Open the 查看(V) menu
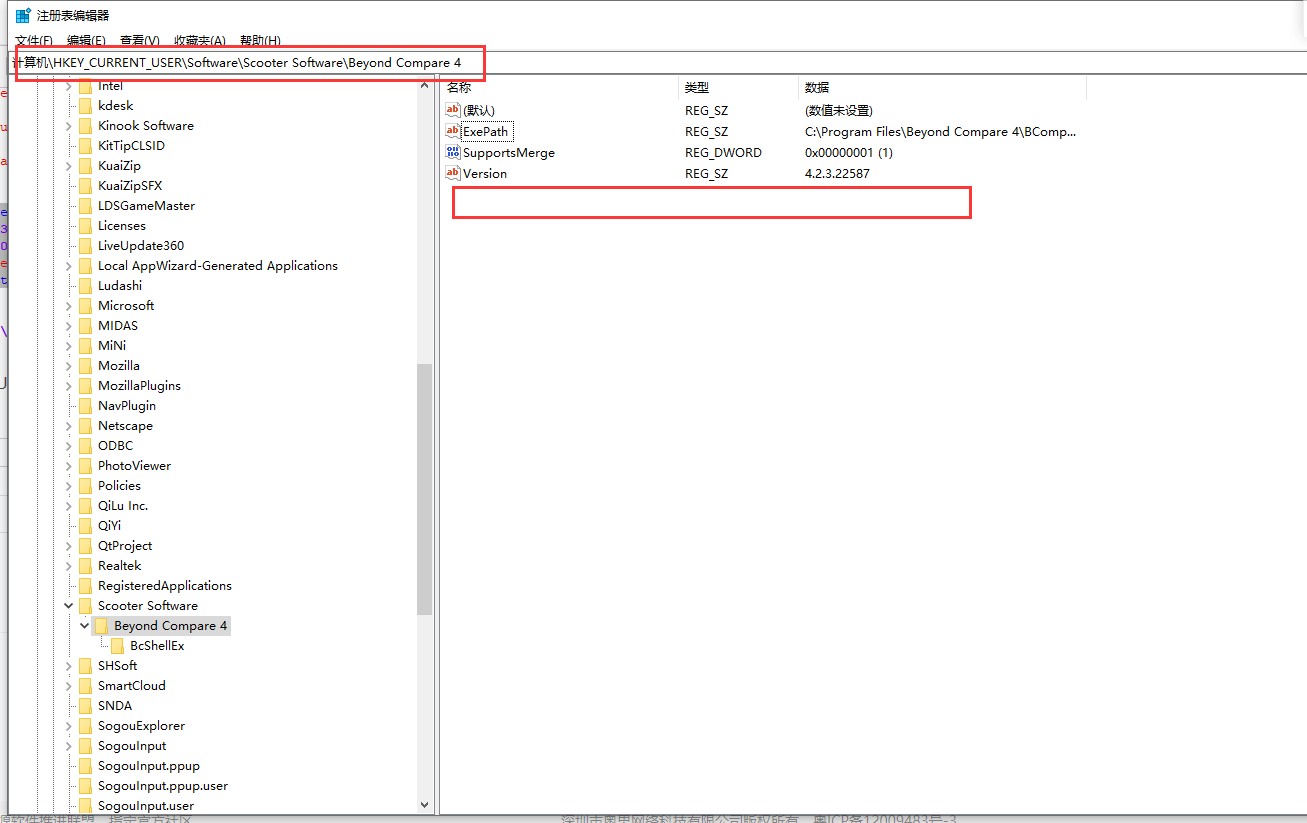The width and height of the screenshot is (1307, 823). coord(140,41)
